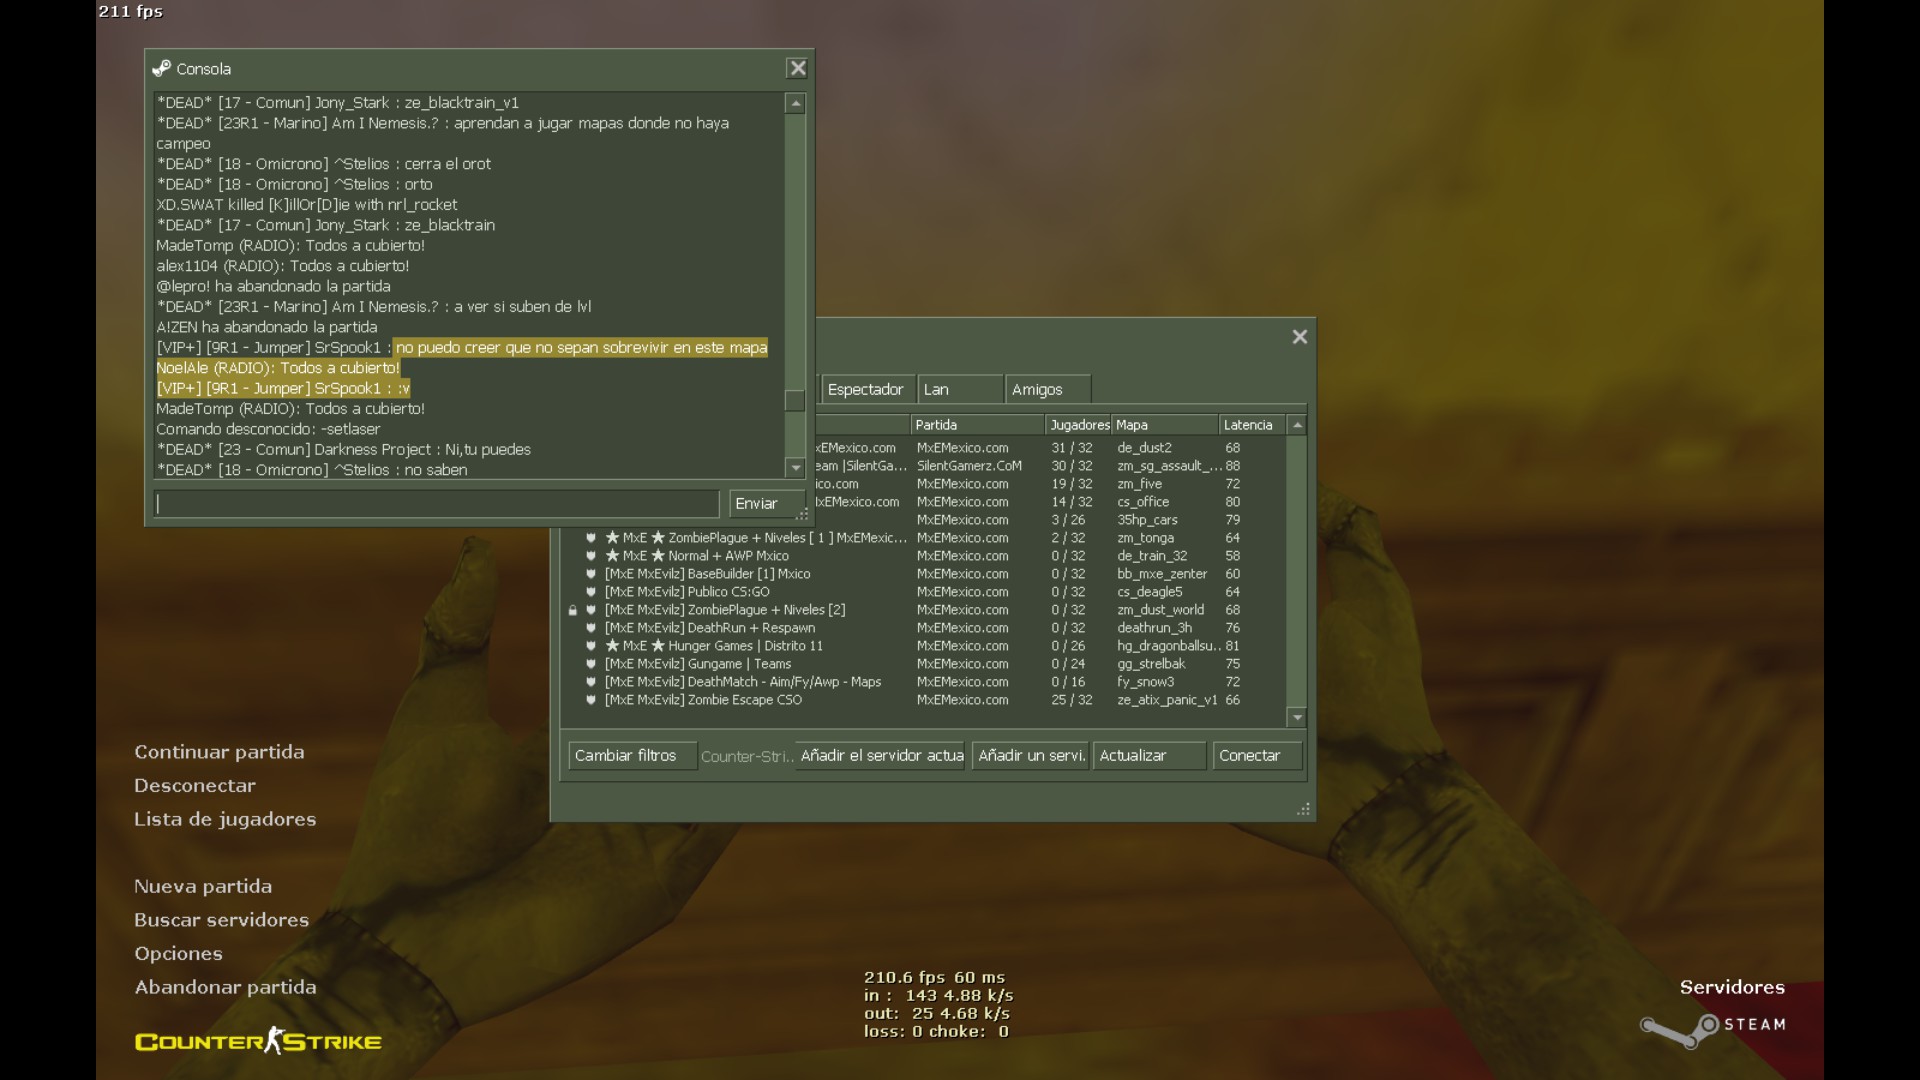Close the Consola window
1920x1080 pixels.
point(797,68)
